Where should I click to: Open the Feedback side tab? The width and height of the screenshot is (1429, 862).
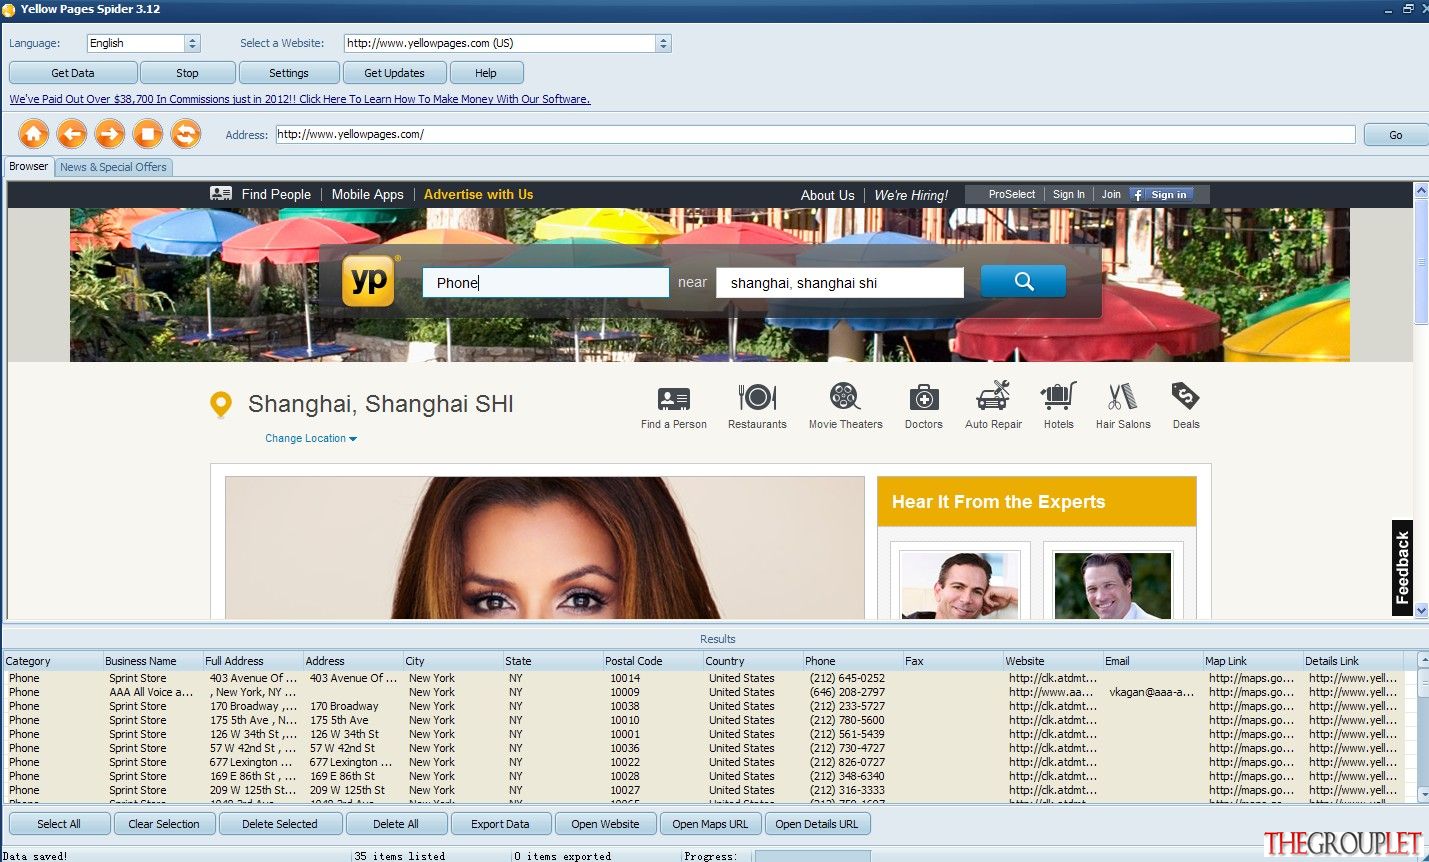[1402, 567]
